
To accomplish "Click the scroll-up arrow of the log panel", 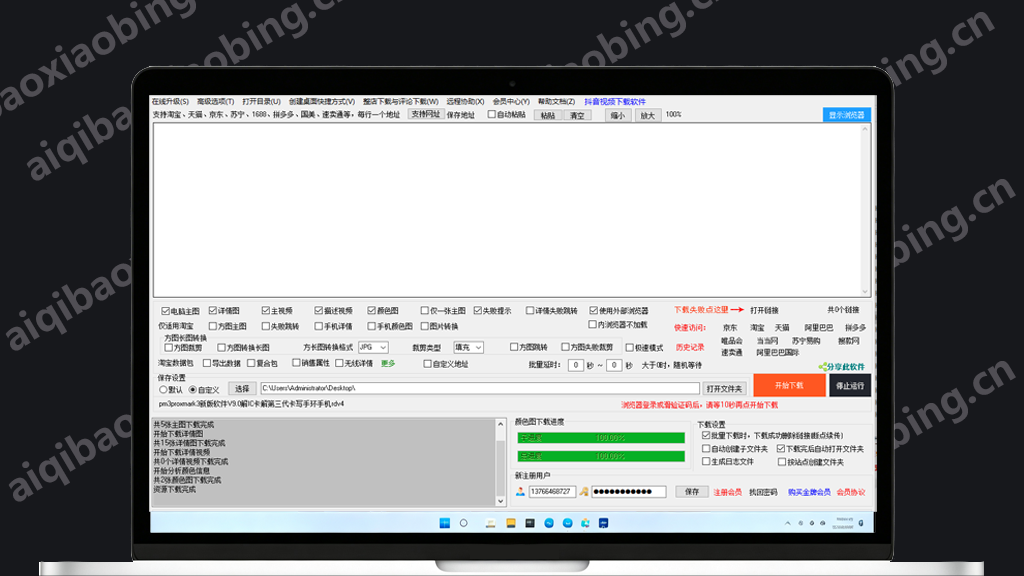I will [x=501, y=424].
